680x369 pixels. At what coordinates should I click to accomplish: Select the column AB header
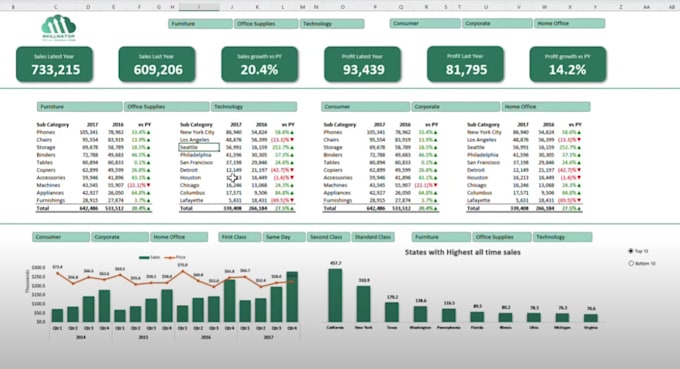[x=671, y=7]
